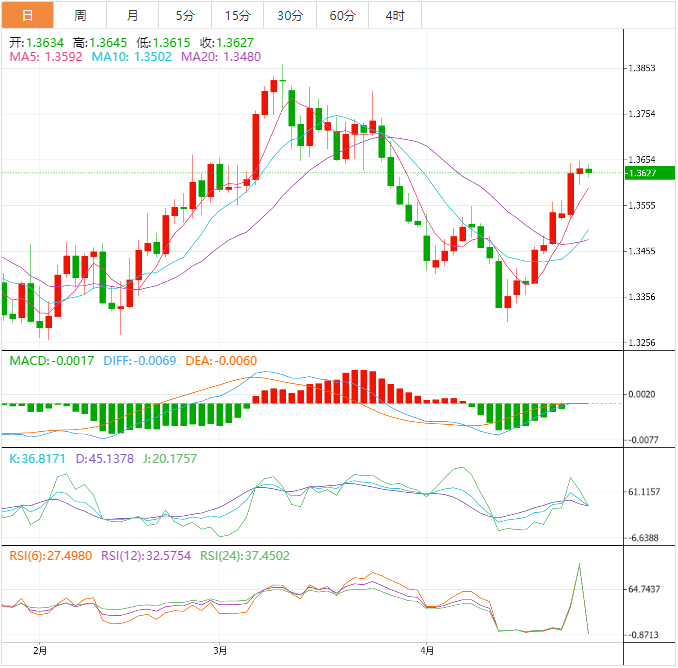Click the 3月 date marker on axis

221,650
